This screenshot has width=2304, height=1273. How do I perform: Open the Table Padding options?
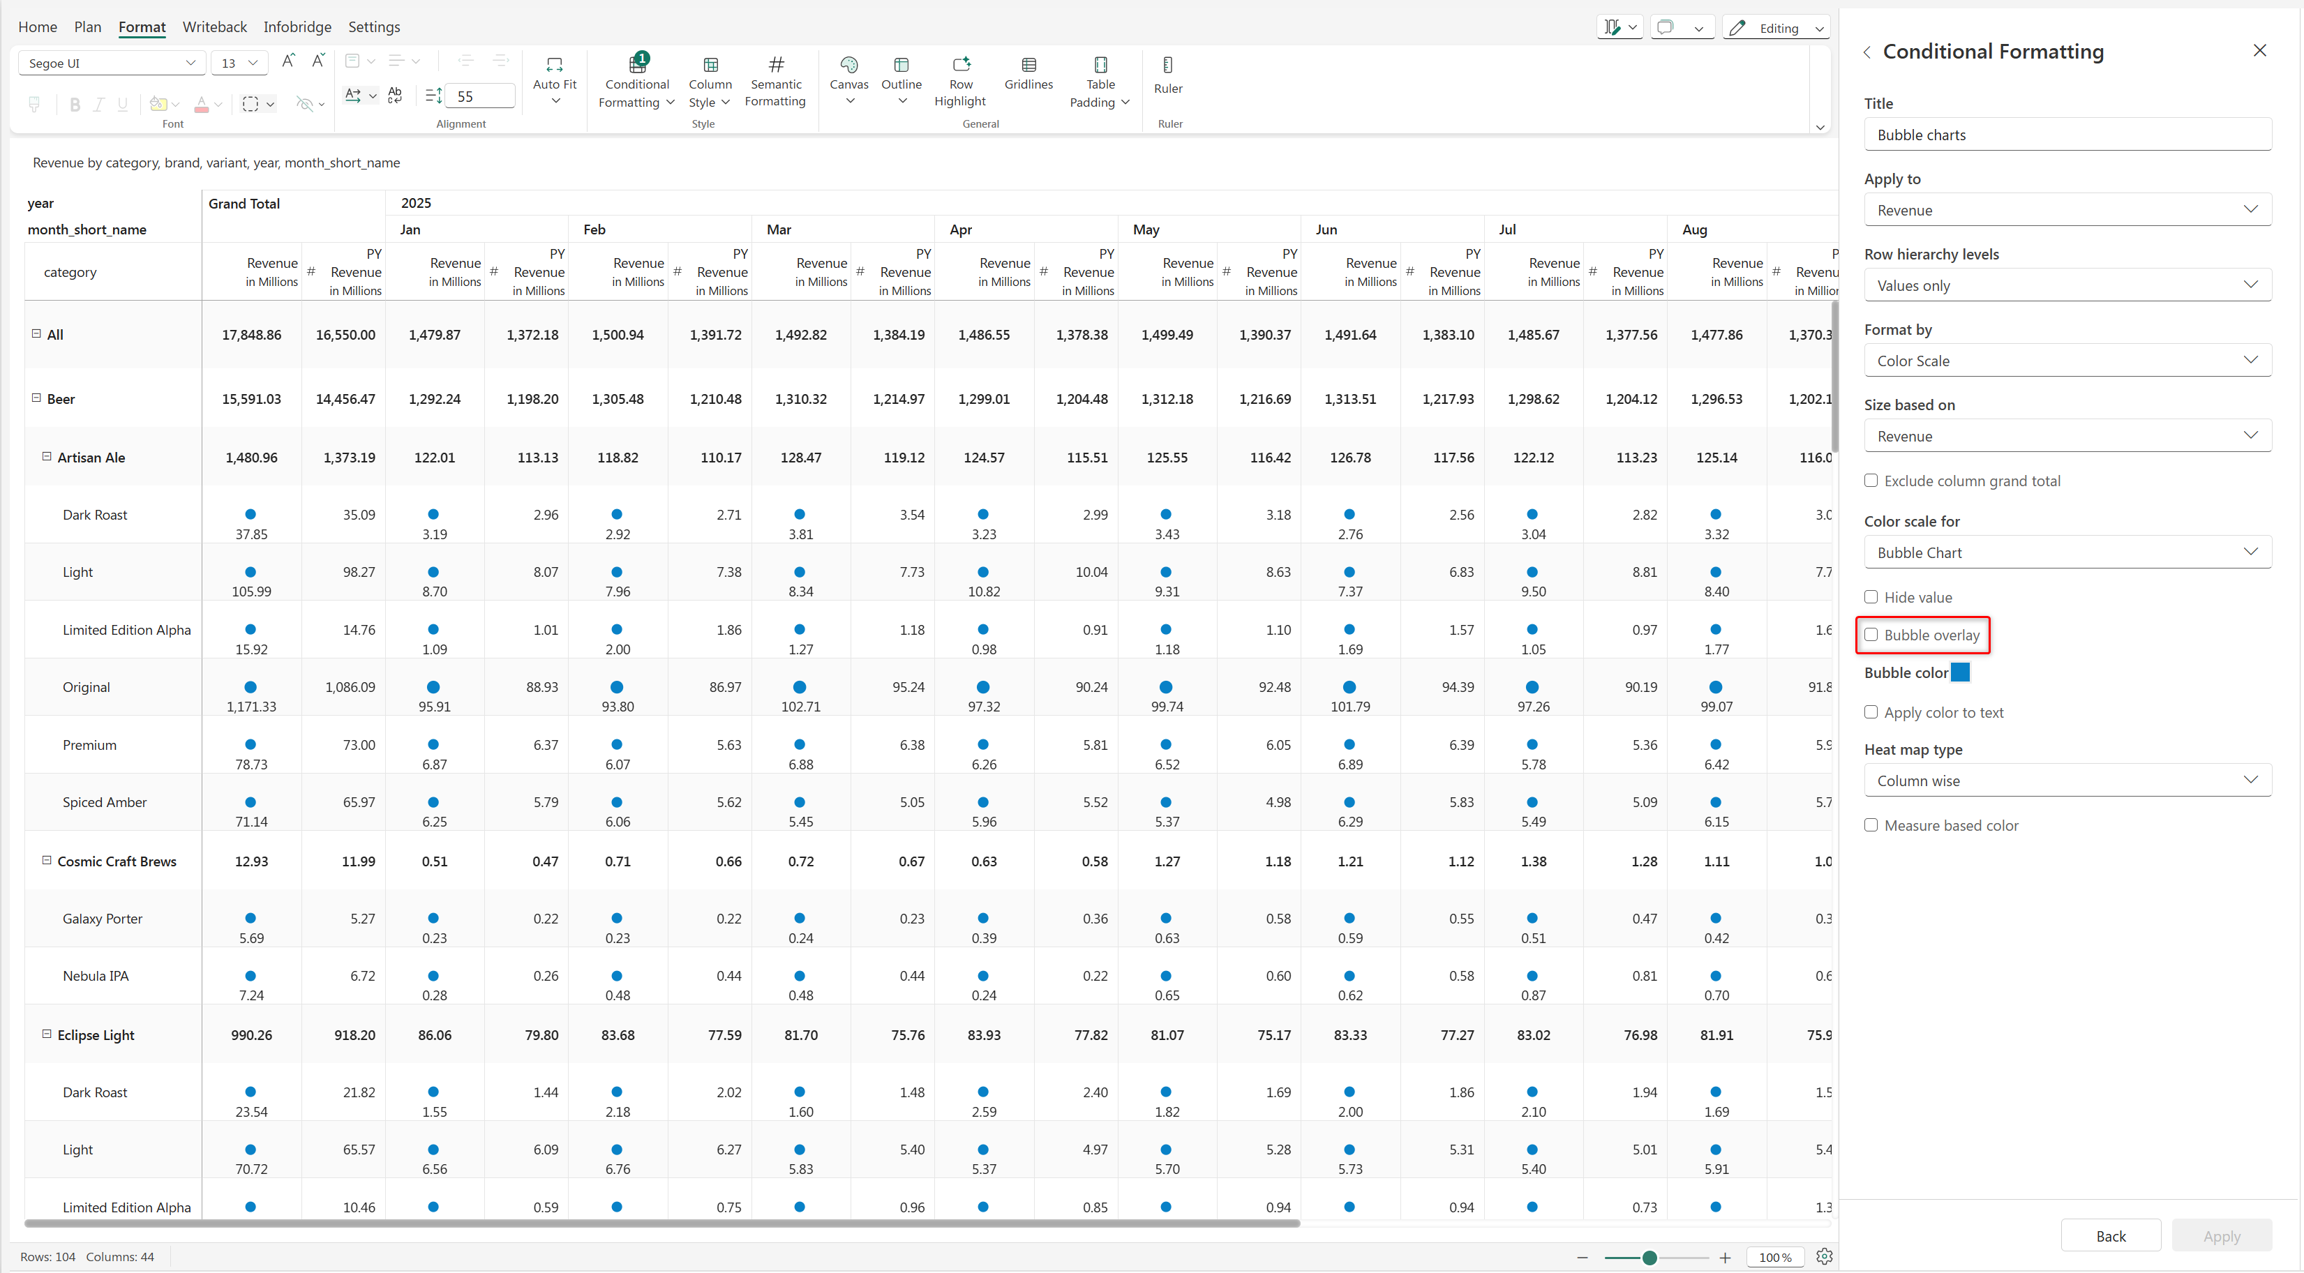tap(1099, 80)
